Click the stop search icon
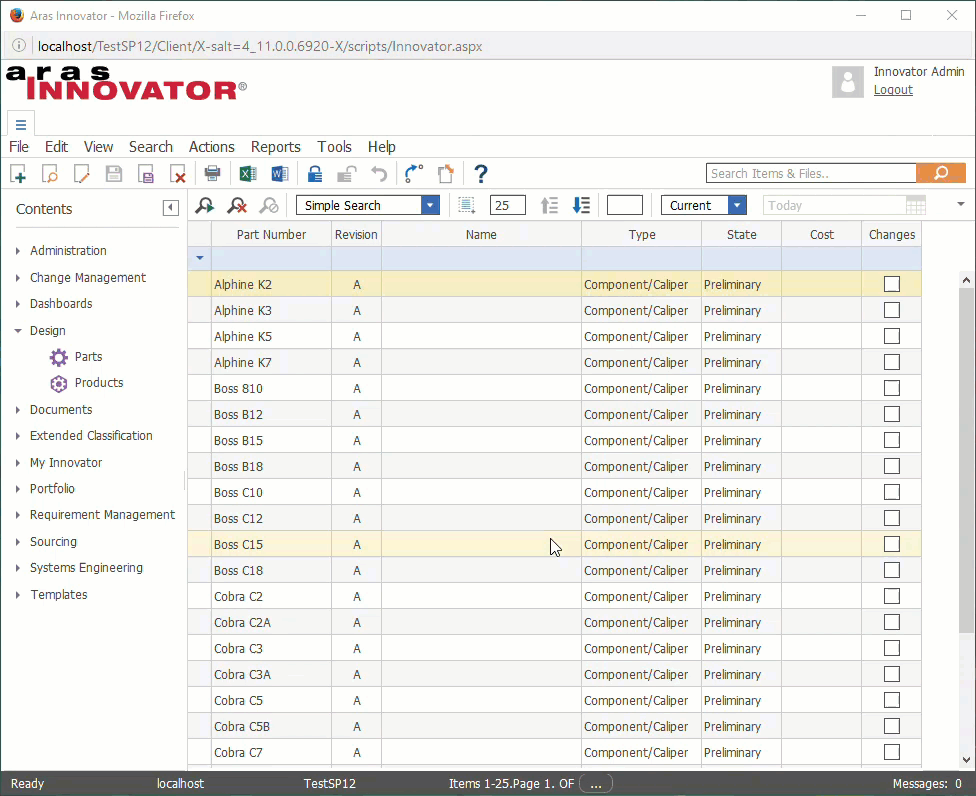 point(269,205)
